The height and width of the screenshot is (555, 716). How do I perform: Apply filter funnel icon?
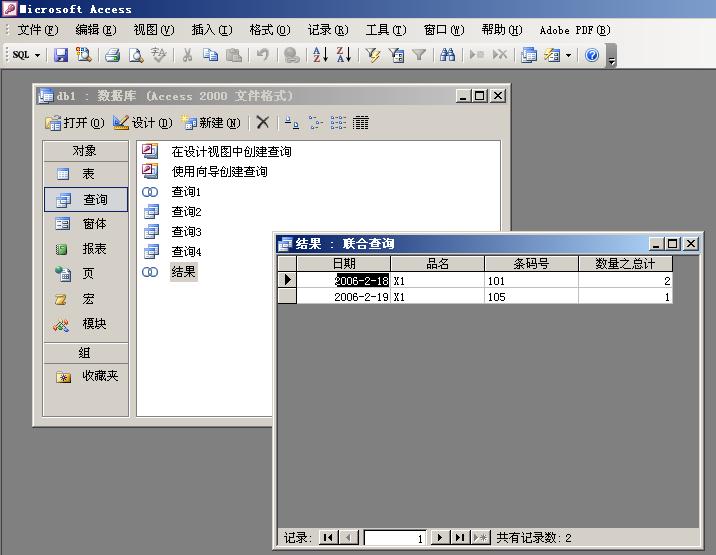click(419, 55)
